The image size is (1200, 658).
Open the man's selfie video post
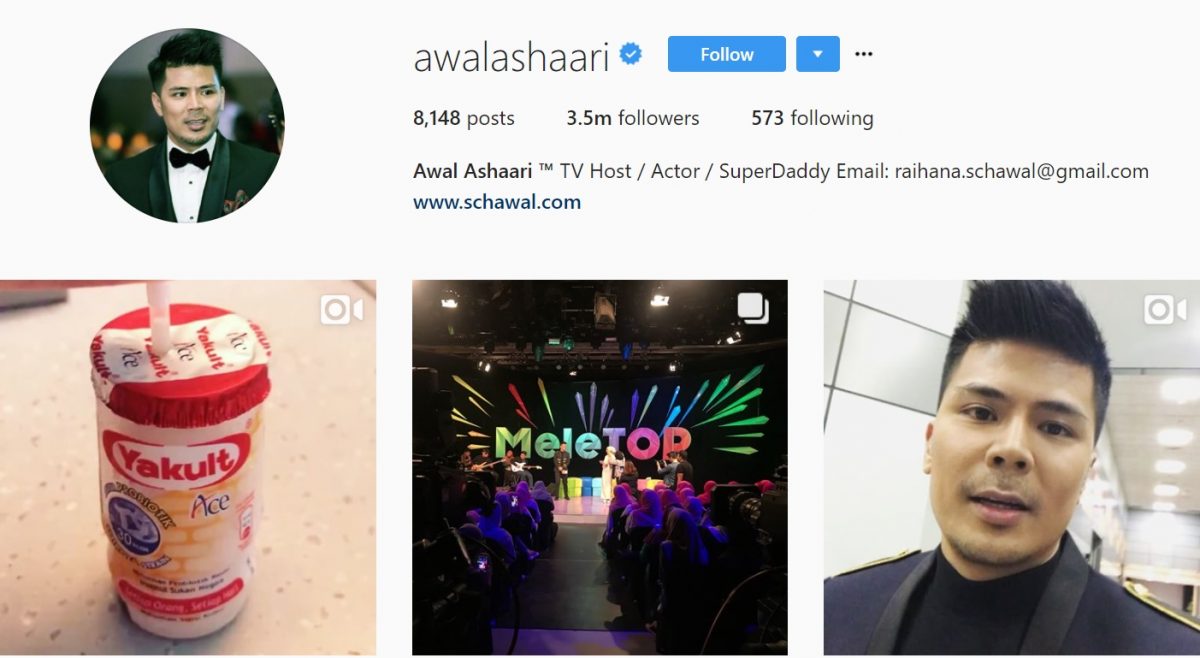[x=1012, y=467]
